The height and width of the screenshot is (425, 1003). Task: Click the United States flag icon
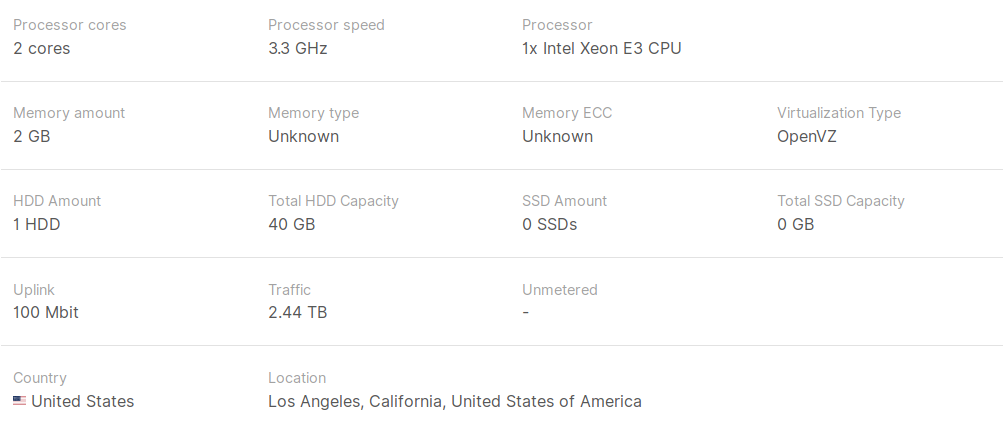[19, 401]
